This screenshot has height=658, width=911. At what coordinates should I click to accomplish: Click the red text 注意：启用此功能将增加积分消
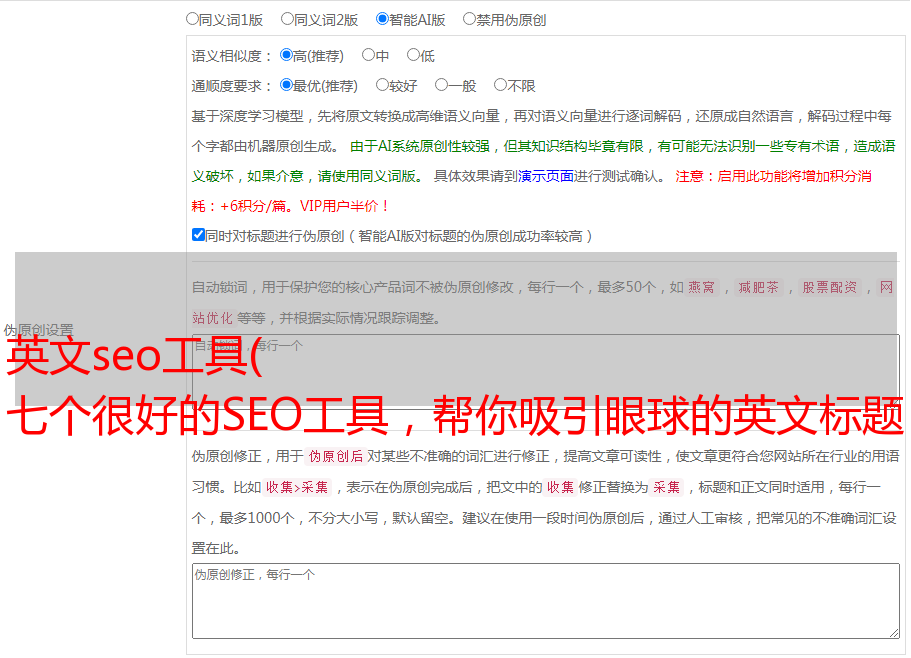click(773, 176)
